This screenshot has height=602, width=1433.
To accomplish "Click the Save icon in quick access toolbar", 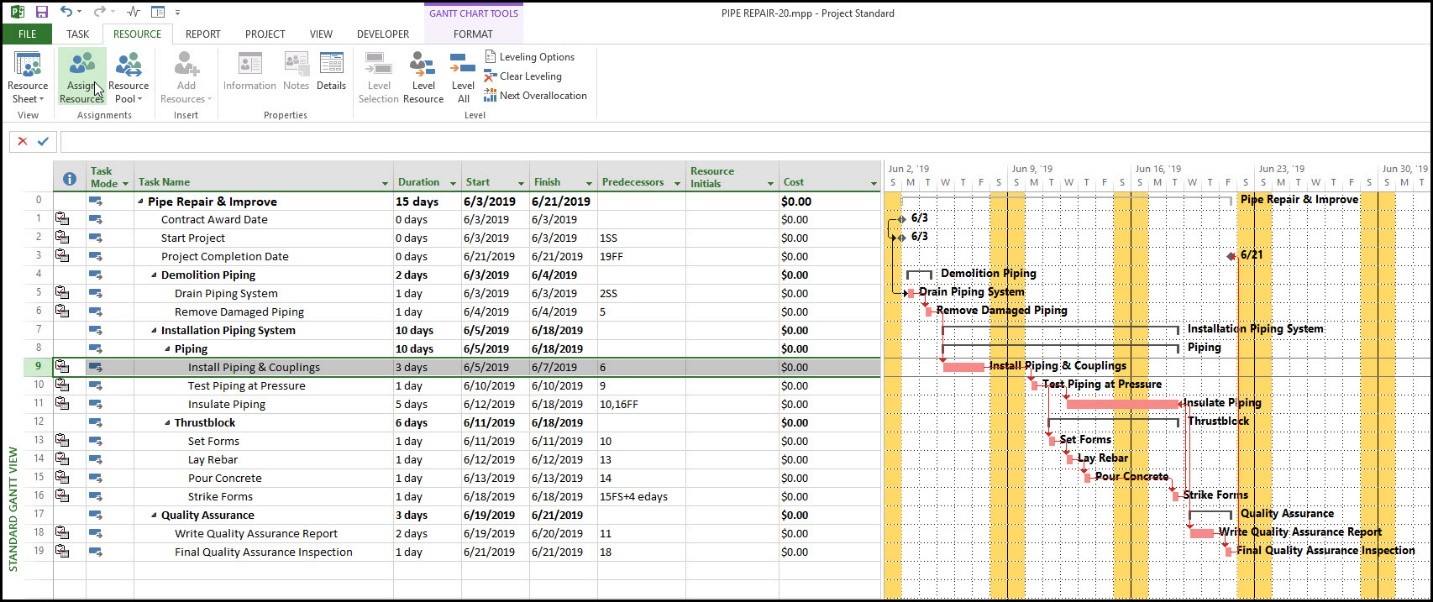I will click(41, 13).
